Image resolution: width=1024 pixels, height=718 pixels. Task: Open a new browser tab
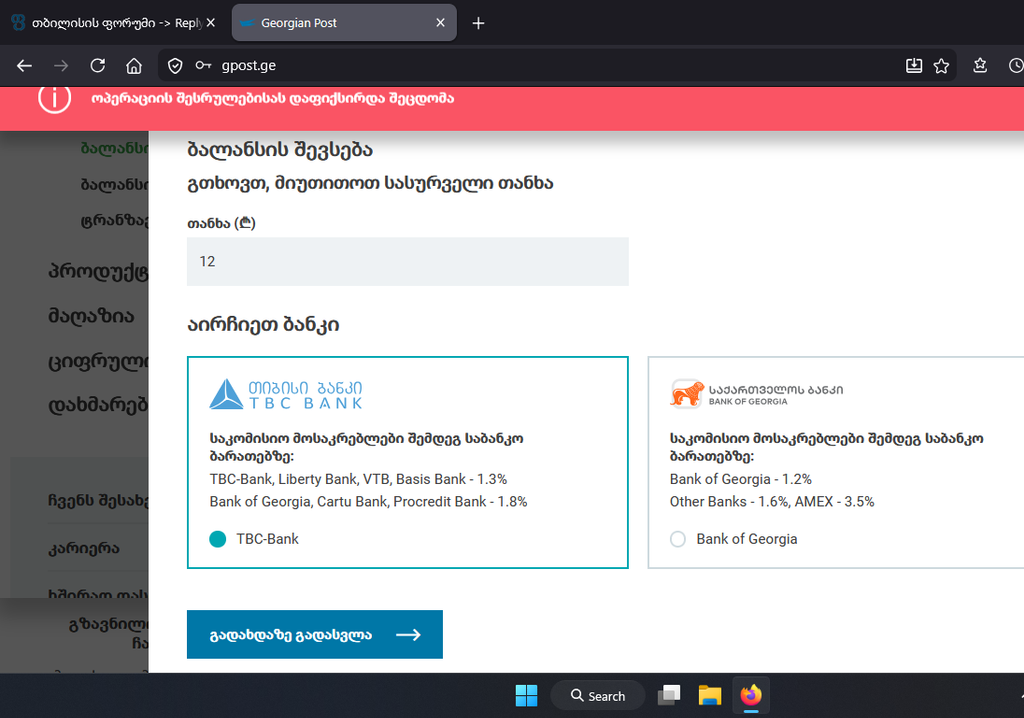[478, 23]
